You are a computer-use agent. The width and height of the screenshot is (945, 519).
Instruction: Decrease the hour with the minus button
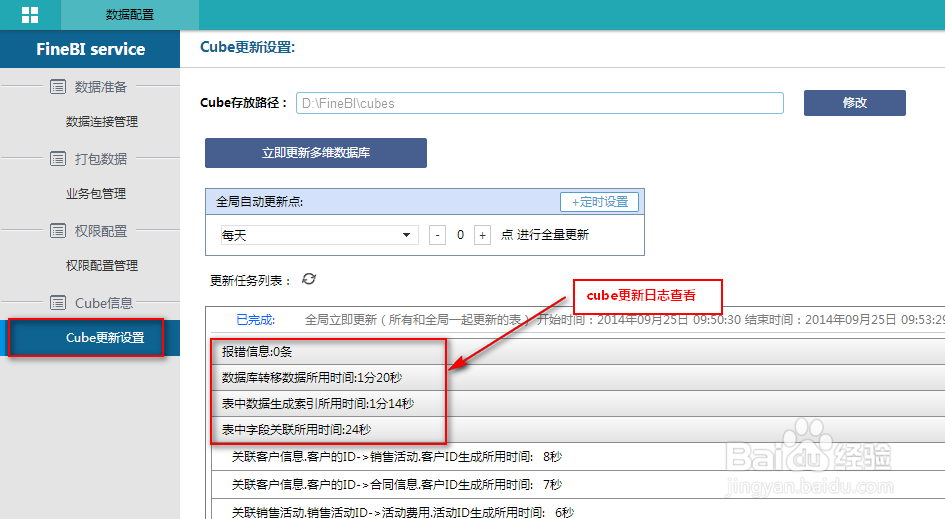pos(438,235)
